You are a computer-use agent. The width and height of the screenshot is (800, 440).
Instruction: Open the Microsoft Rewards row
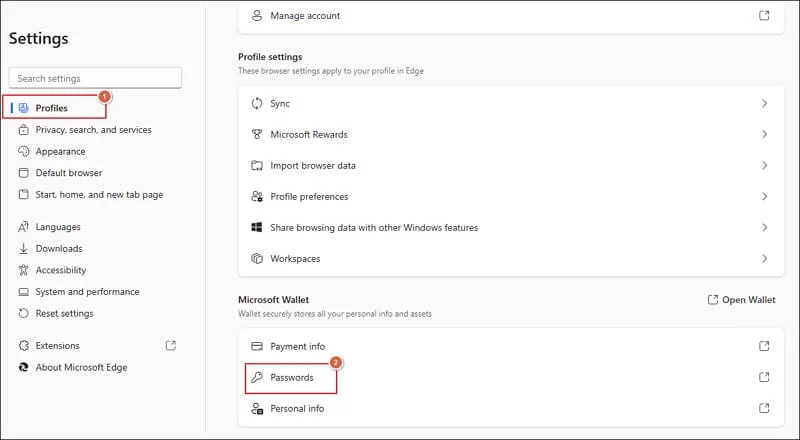click(x=511, y=134)
